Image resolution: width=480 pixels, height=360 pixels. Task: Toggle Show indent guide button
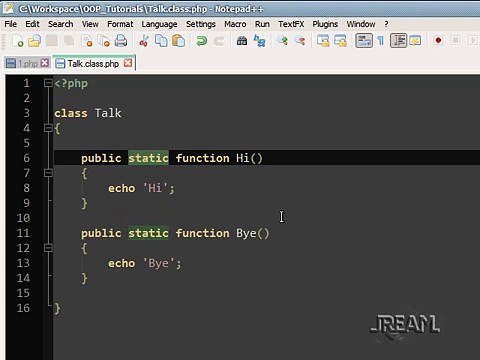coord(398,41)
